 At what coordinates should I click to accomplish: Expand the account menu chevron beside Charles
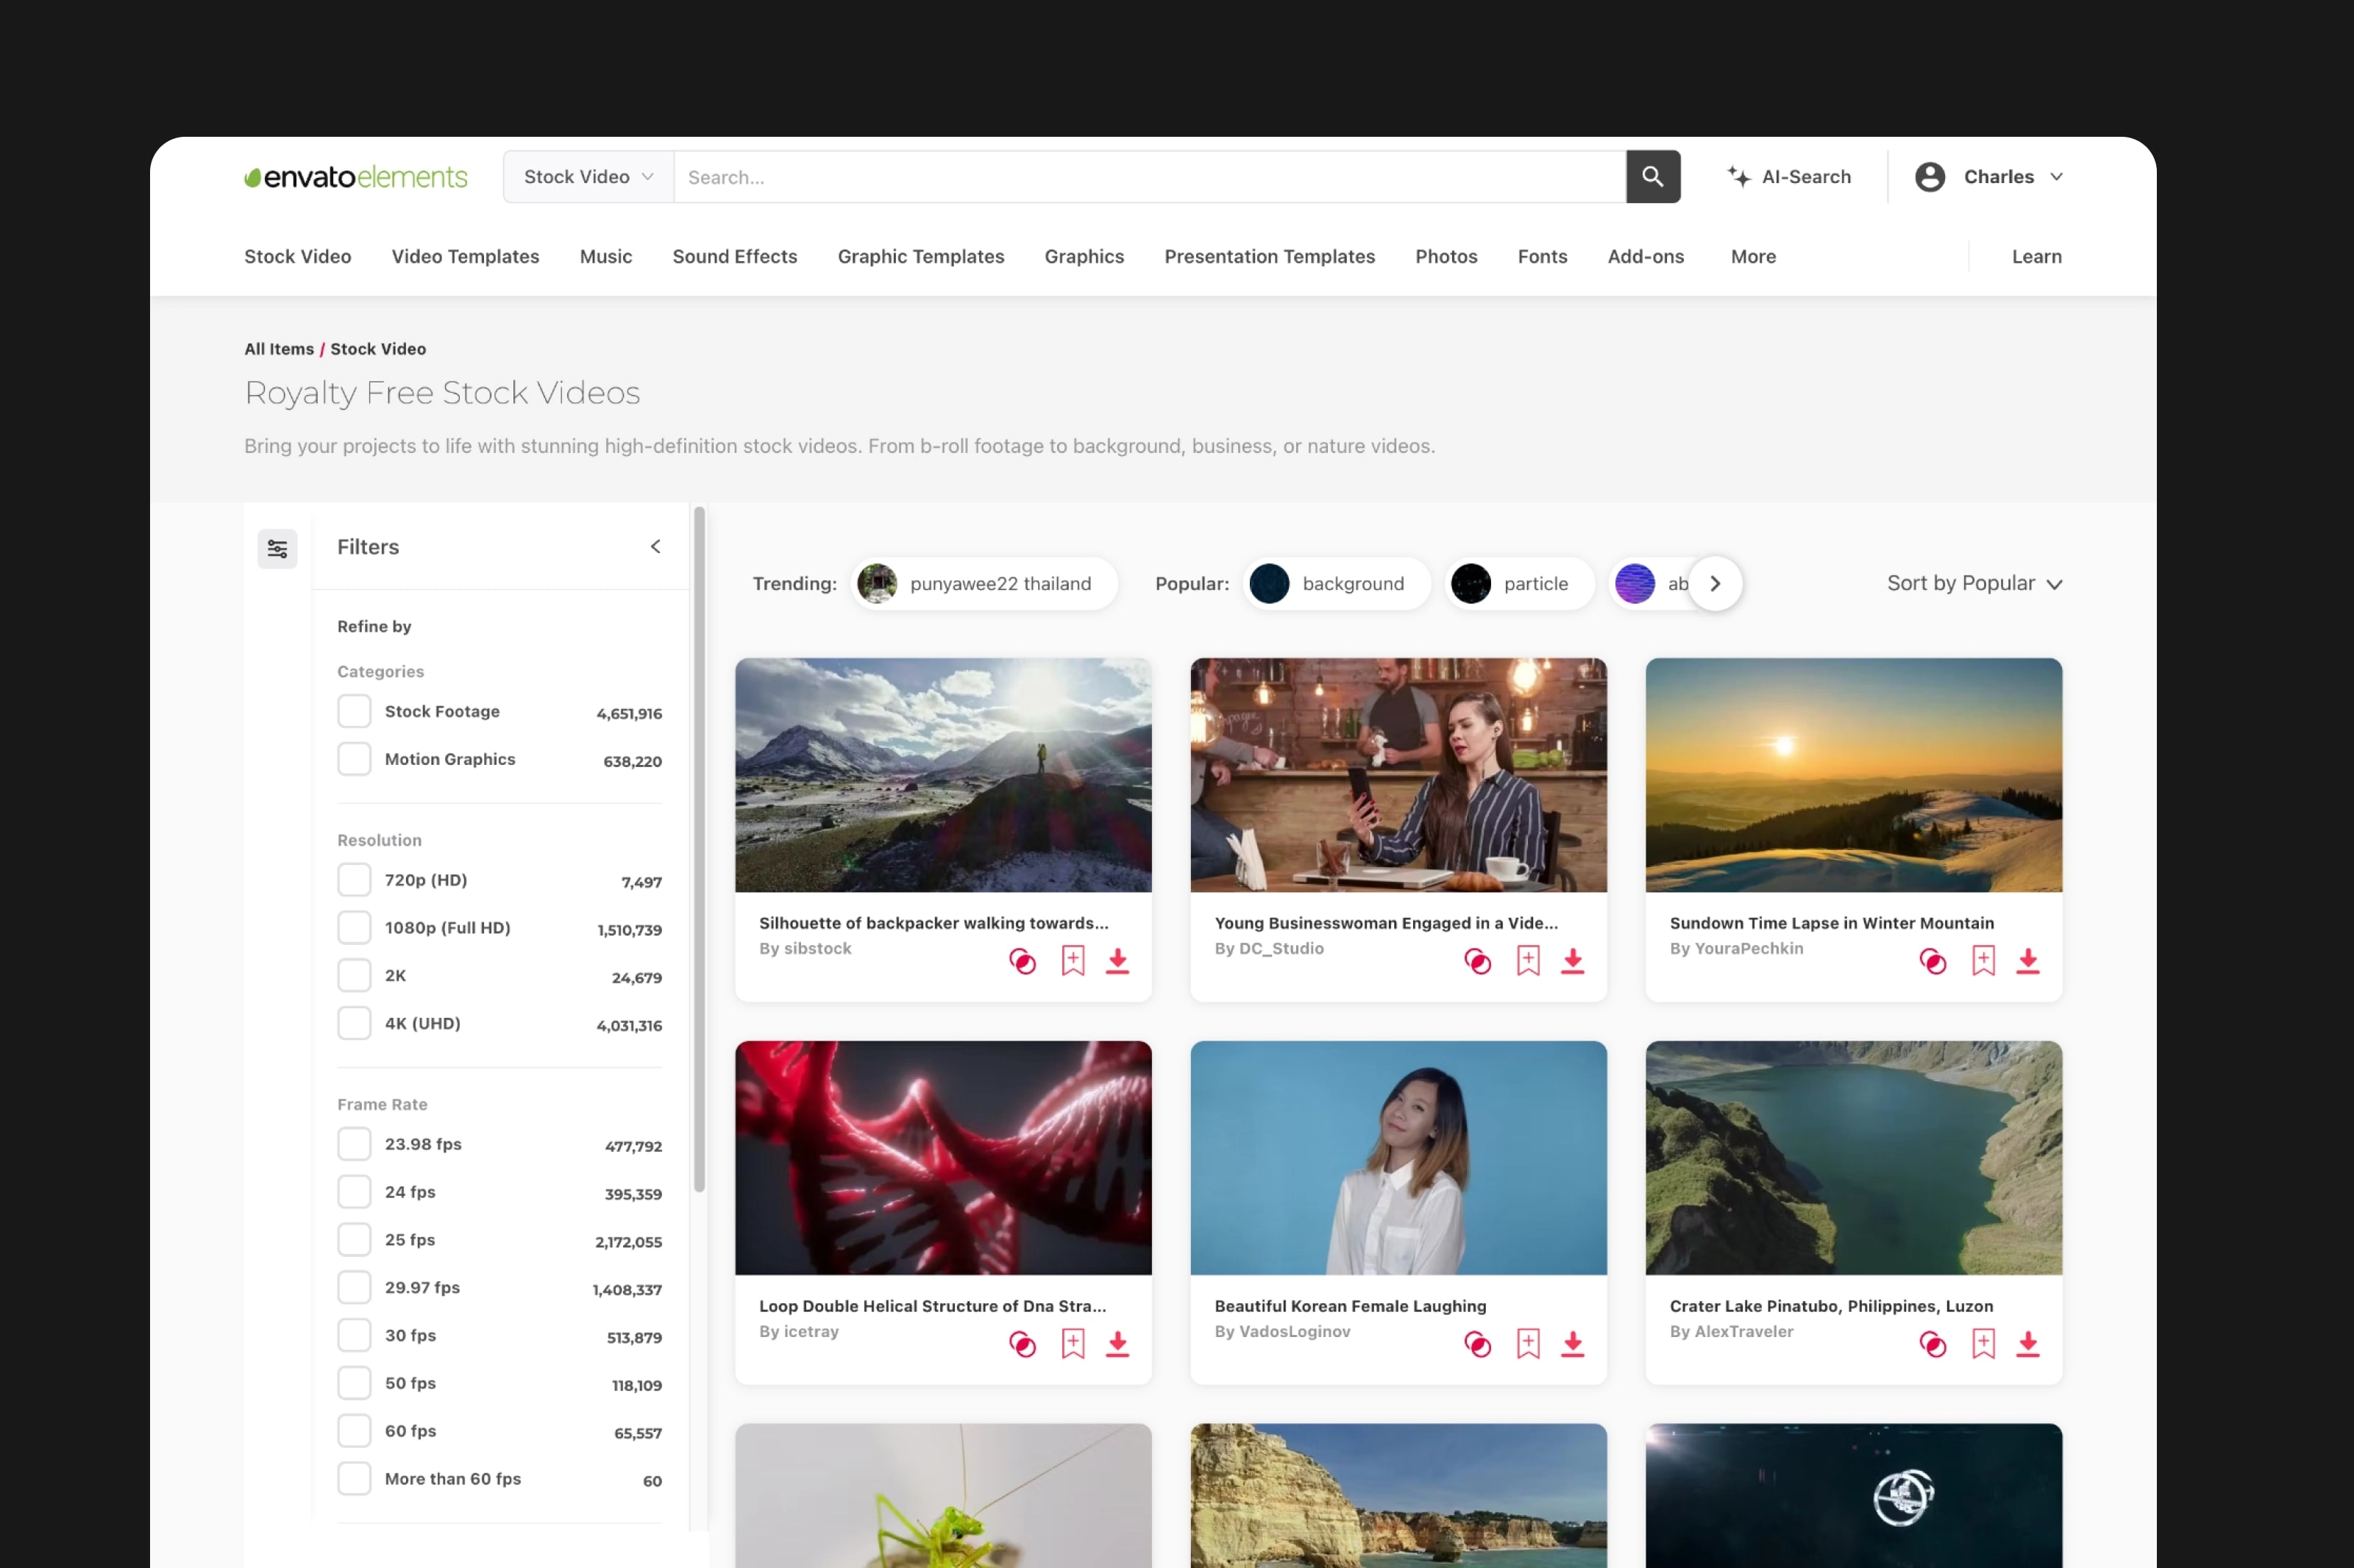[x=2056, y=177]
